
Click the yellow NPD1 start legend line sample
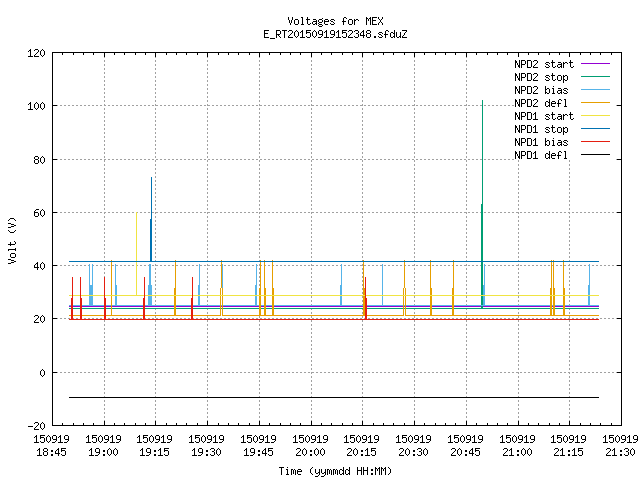596,116
